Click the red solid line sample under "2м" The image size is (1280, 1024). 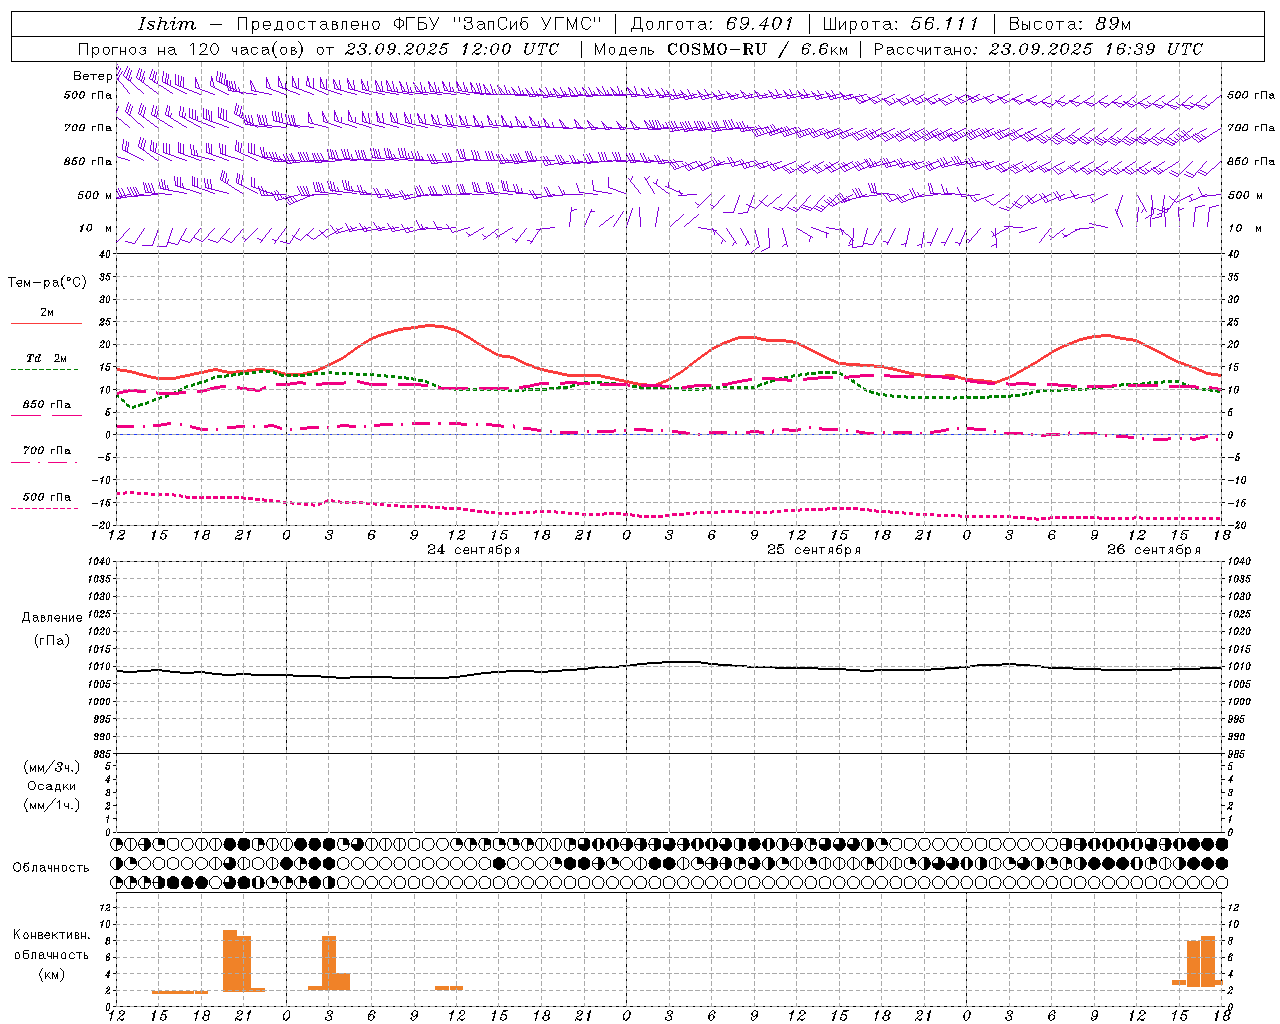coord(46,323)
